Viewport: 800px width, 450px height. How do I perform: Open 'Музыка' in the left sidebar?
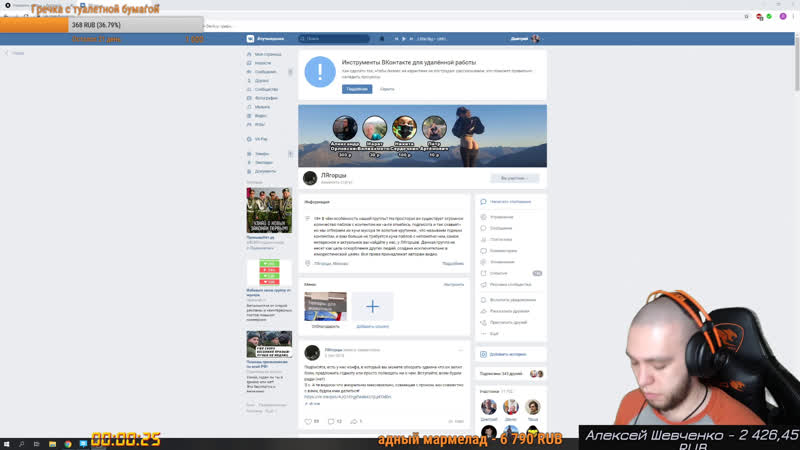tap(262, 107)
